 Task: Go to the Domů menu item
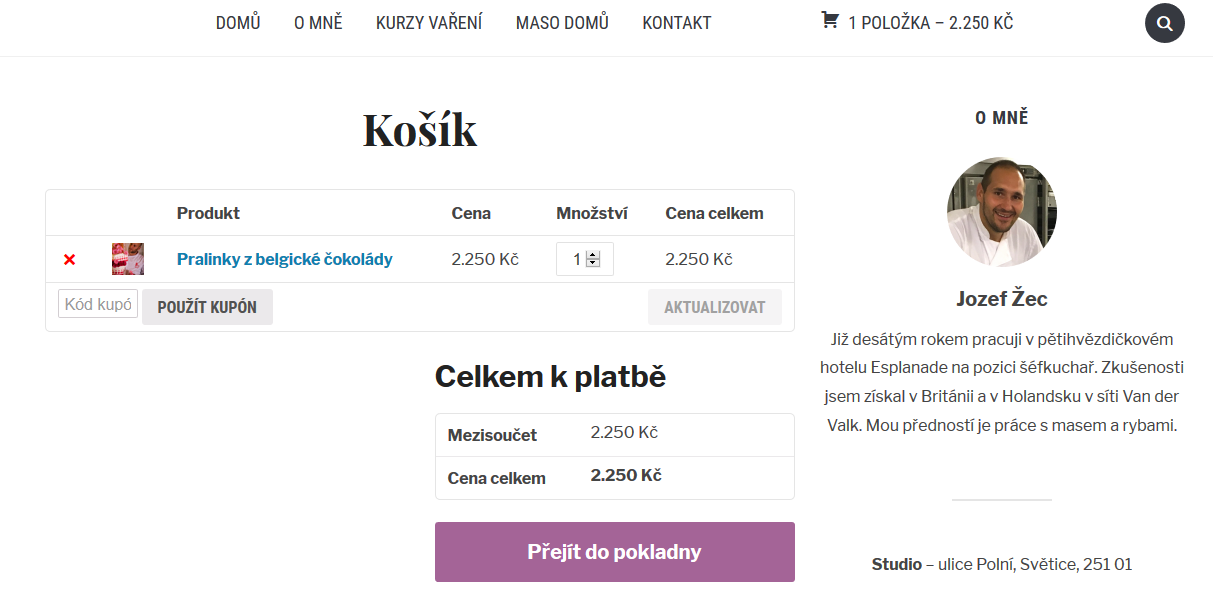pyautogui.click(x=238, y=23)
